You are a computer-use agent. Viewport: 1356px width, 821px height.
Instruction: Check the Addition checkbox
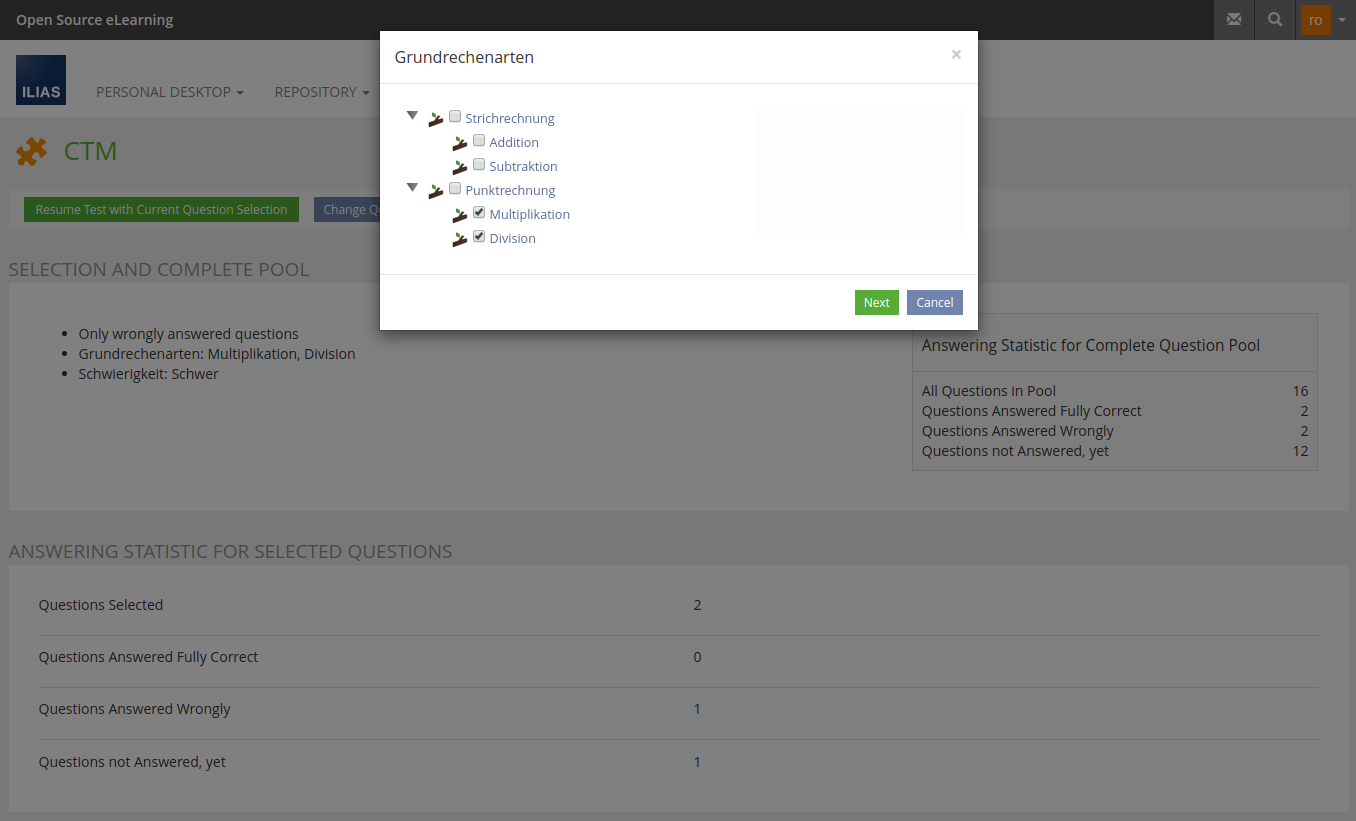[479, 140]
